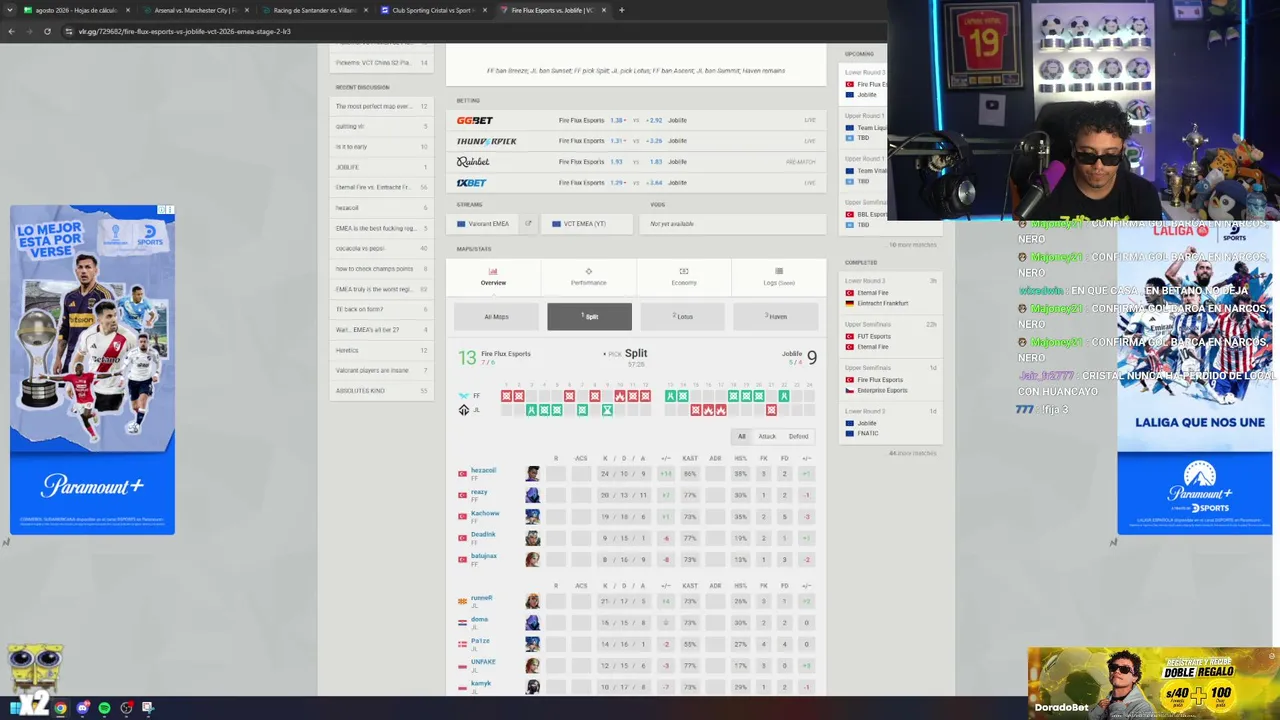The image size is (1280, 720).
Task: Click runneR's agent portrait
Action: 533,601
